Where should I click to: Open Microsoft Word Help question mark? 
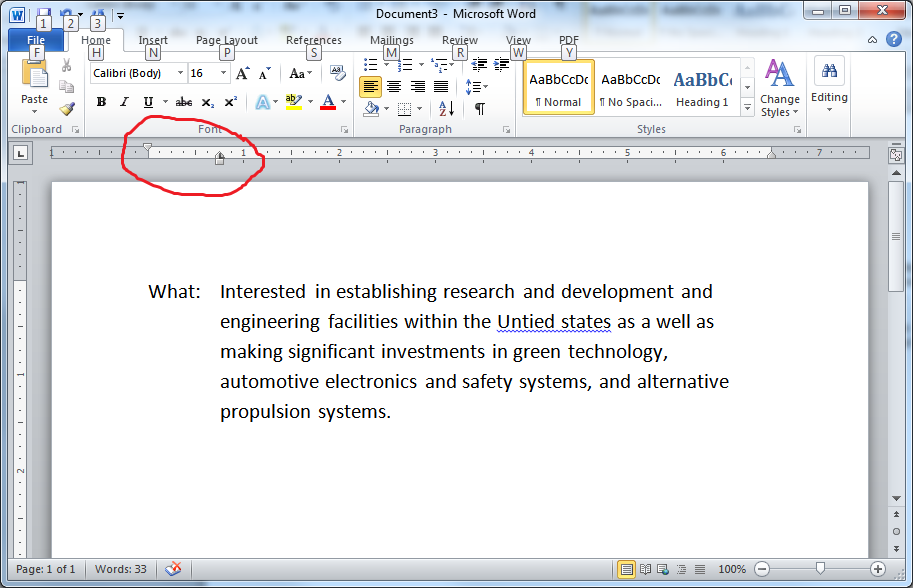(x=894, y=39)
